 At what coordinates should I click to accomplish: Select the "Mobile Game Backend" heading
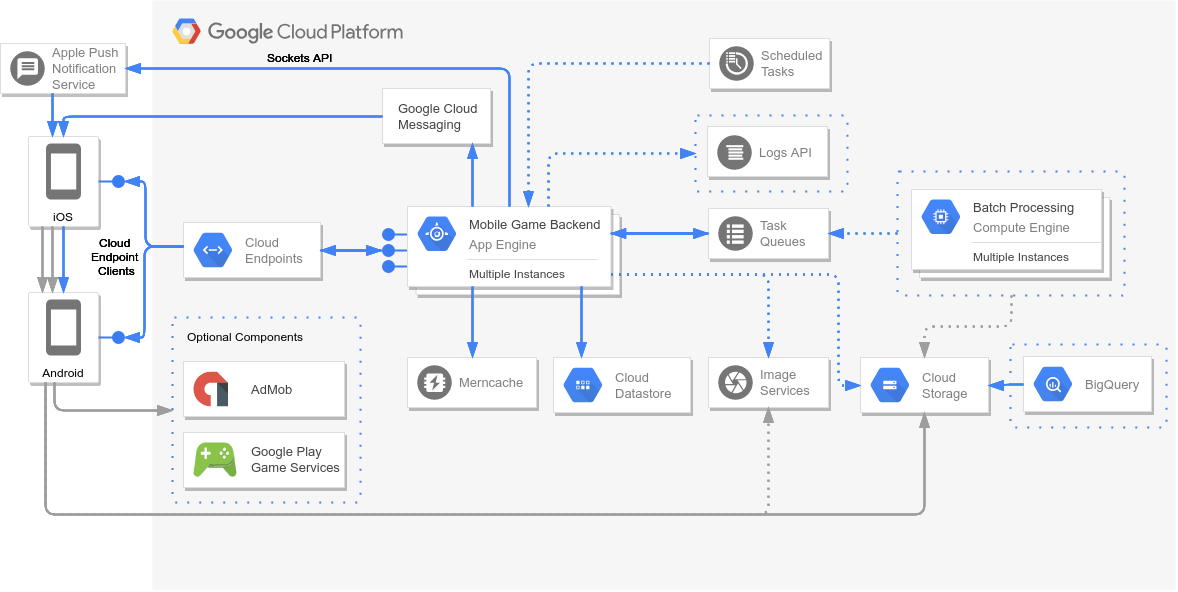pyautogui.click(x=535, y=225)
